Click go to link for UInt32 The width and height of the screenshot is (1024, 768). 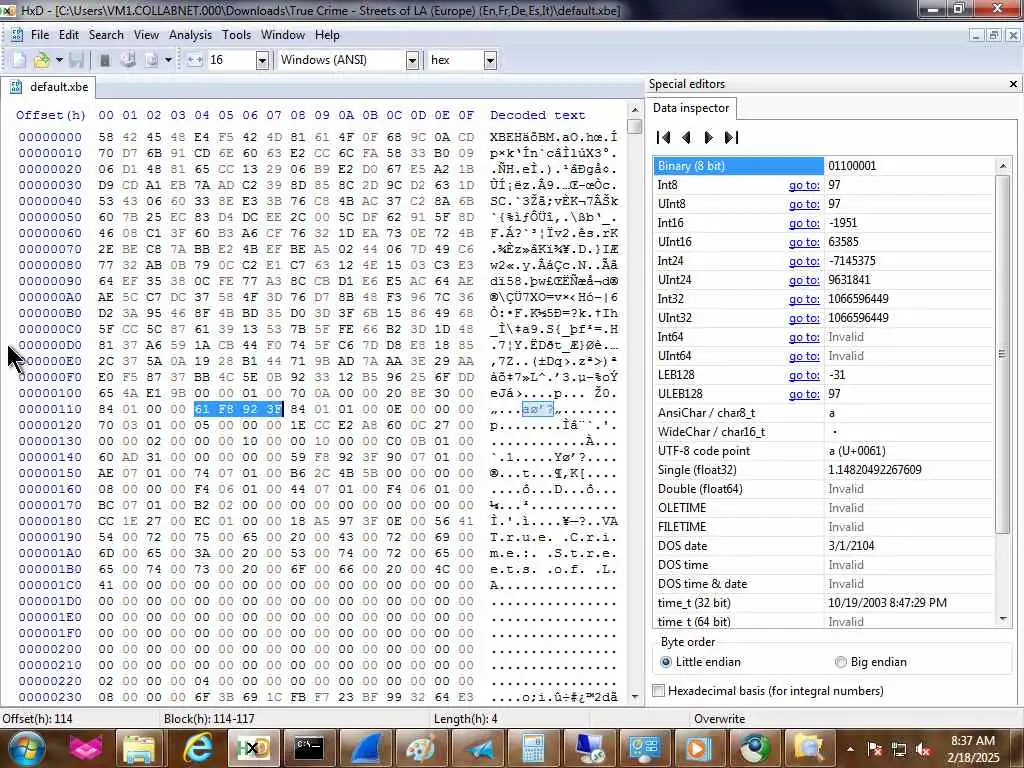tap(804, 318)
